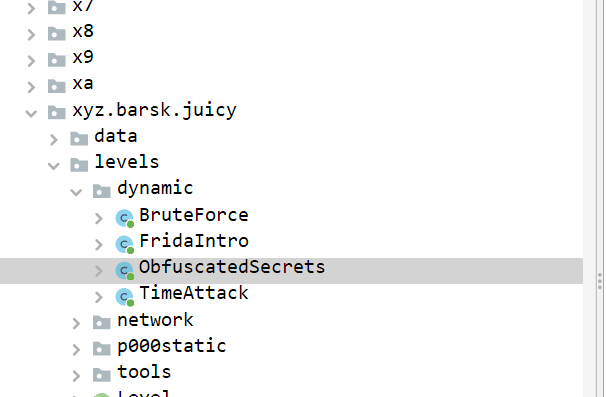Image resolution: width=606 pixels, height=397 pixels.
Task: Click the ObfuscatedSecrets class icon
Action: [124, 271]
